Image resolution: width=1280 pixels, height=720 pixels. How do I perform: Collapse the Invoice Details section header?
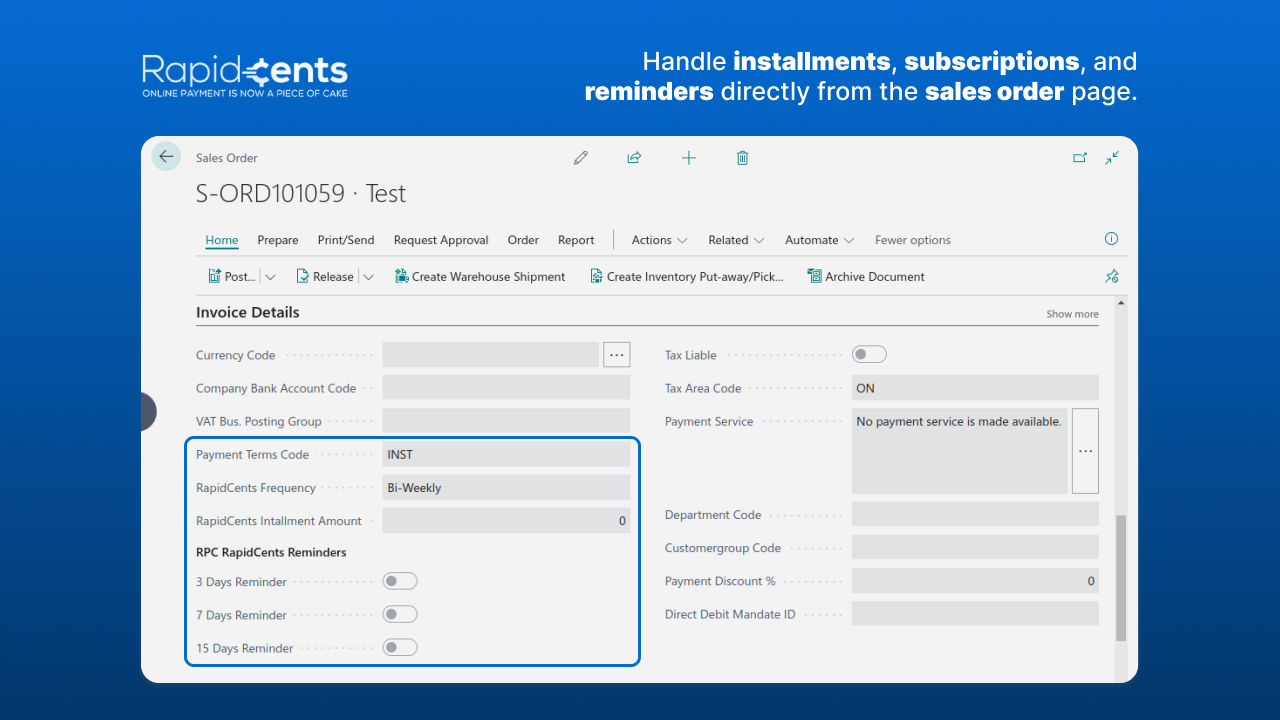pyautogui.click(x=248, y=312)
